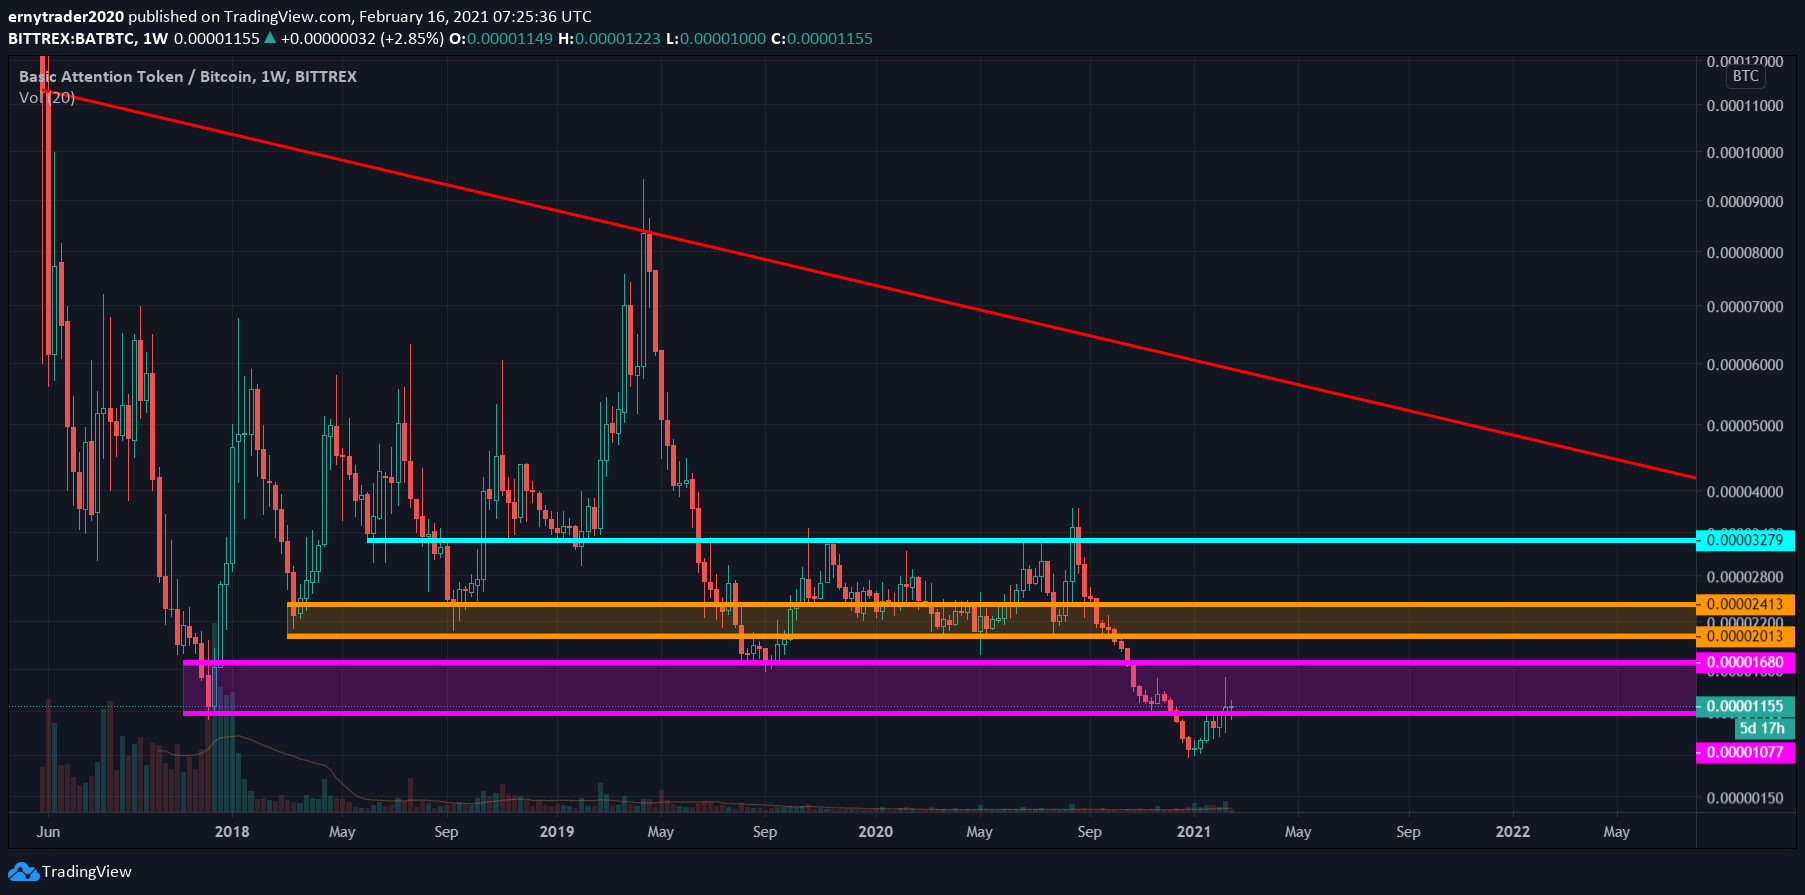Select the upper orange zone boundary line

tap(992, 604)
